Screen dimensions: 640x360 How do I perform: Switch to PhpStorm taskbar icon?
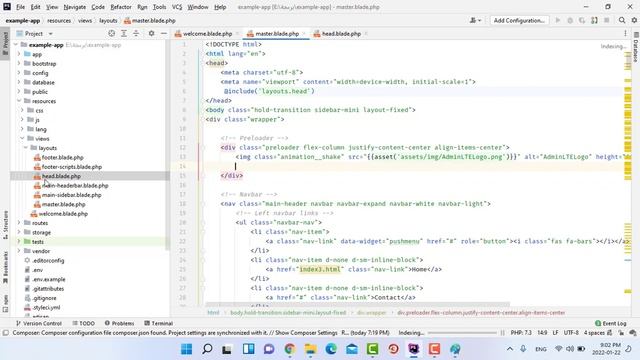(413, 349)
